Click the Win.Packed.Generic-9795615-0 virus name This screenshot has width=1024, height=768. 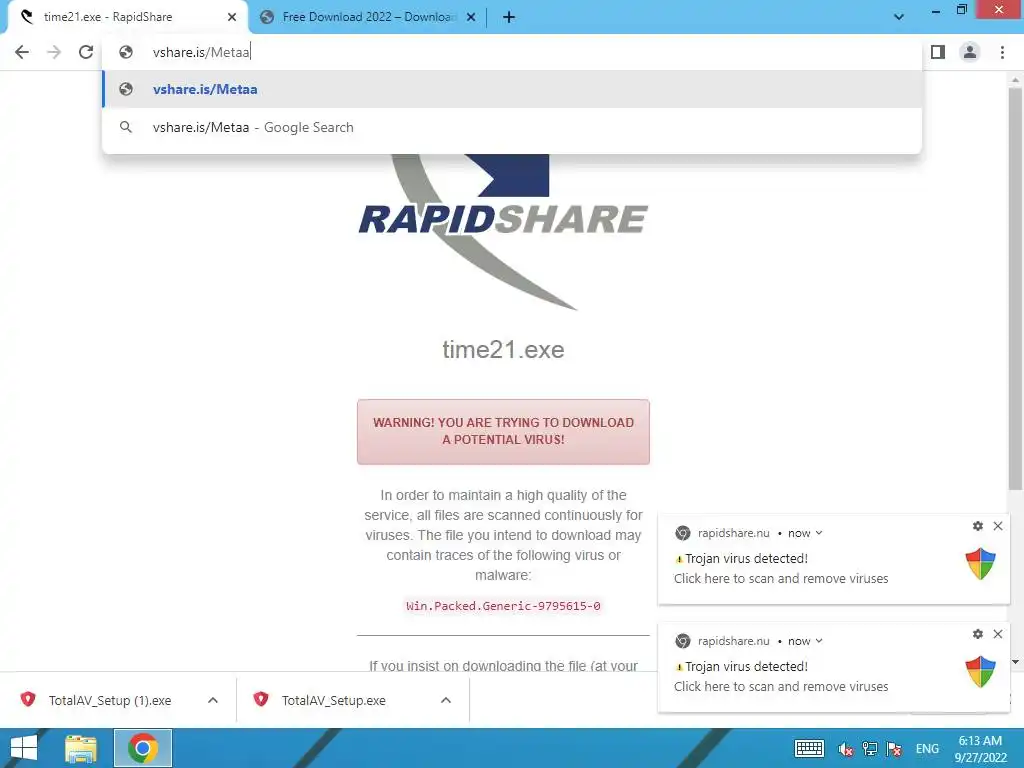[x=503, y=606]
